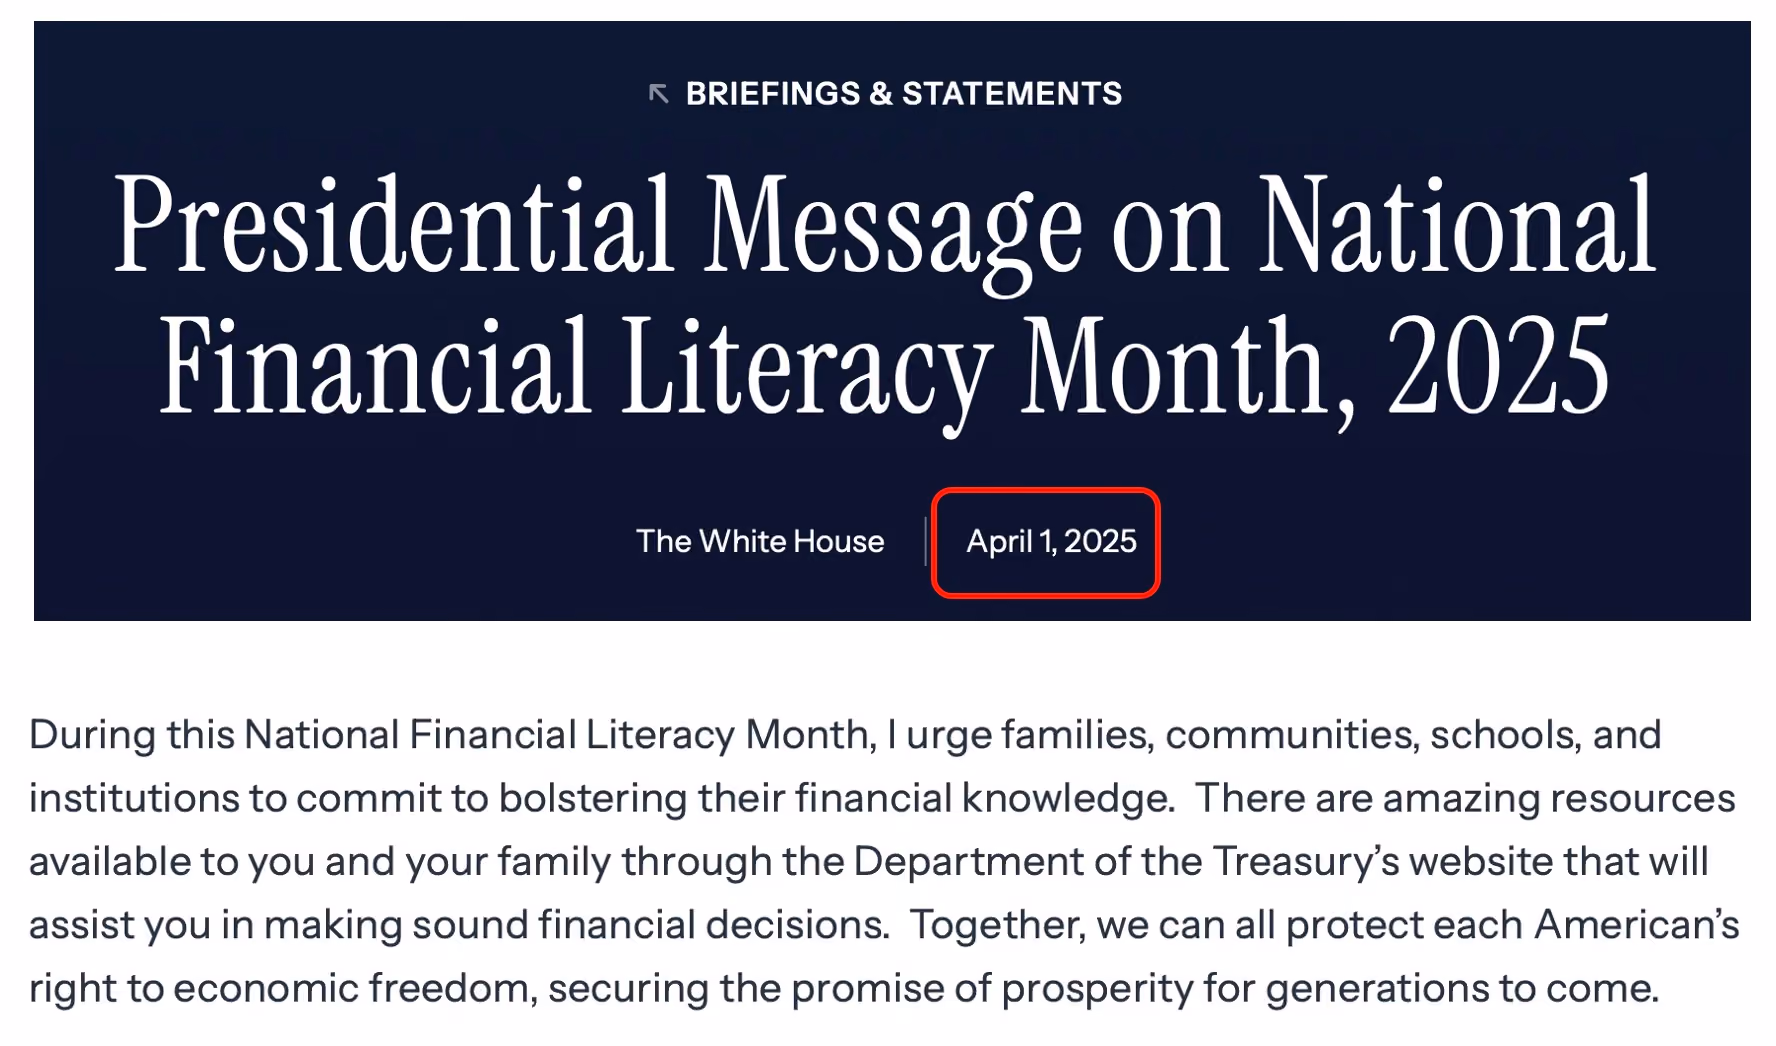The image size is (1776, 1046).
Task: Click the word Presidential in the headline
Action: (393, 224)
